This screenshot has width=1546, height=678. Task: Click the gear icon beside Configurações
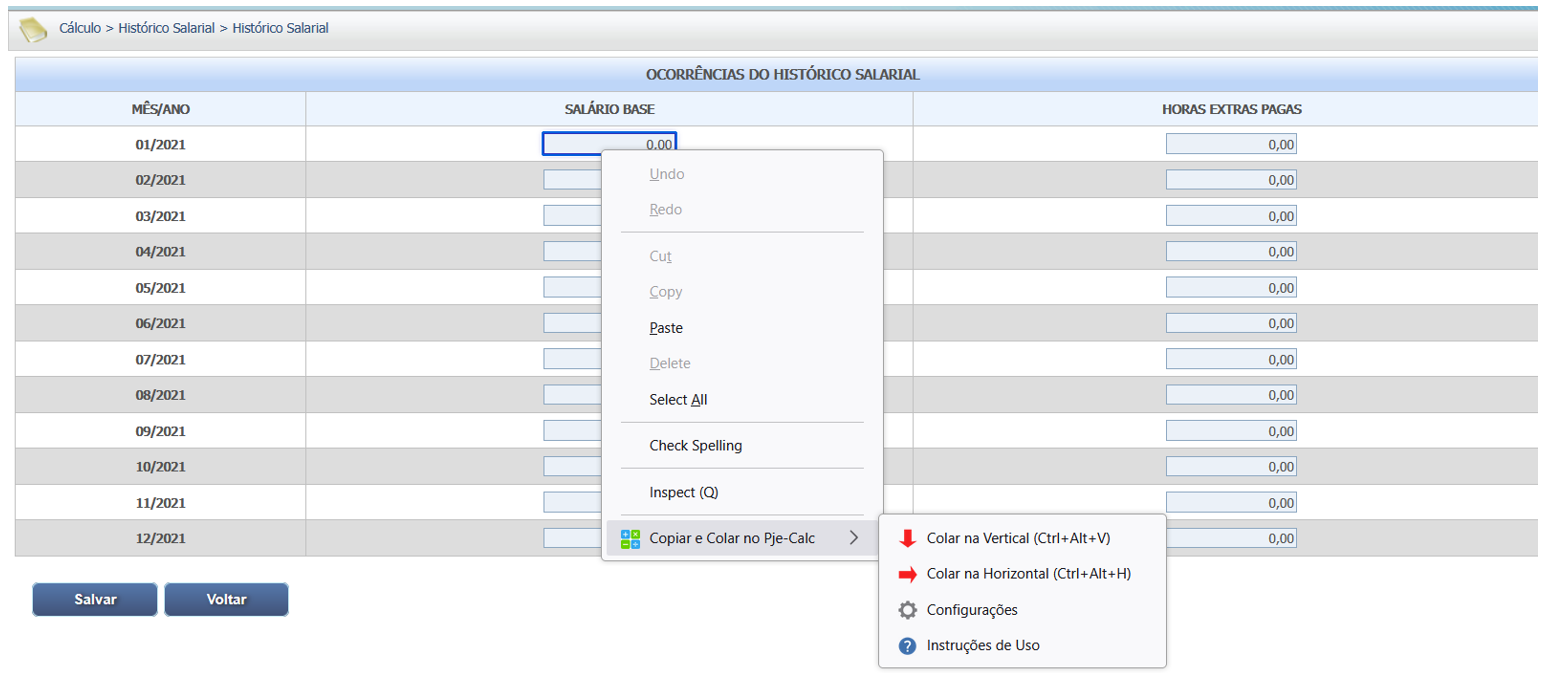click(x=907, y=610)
